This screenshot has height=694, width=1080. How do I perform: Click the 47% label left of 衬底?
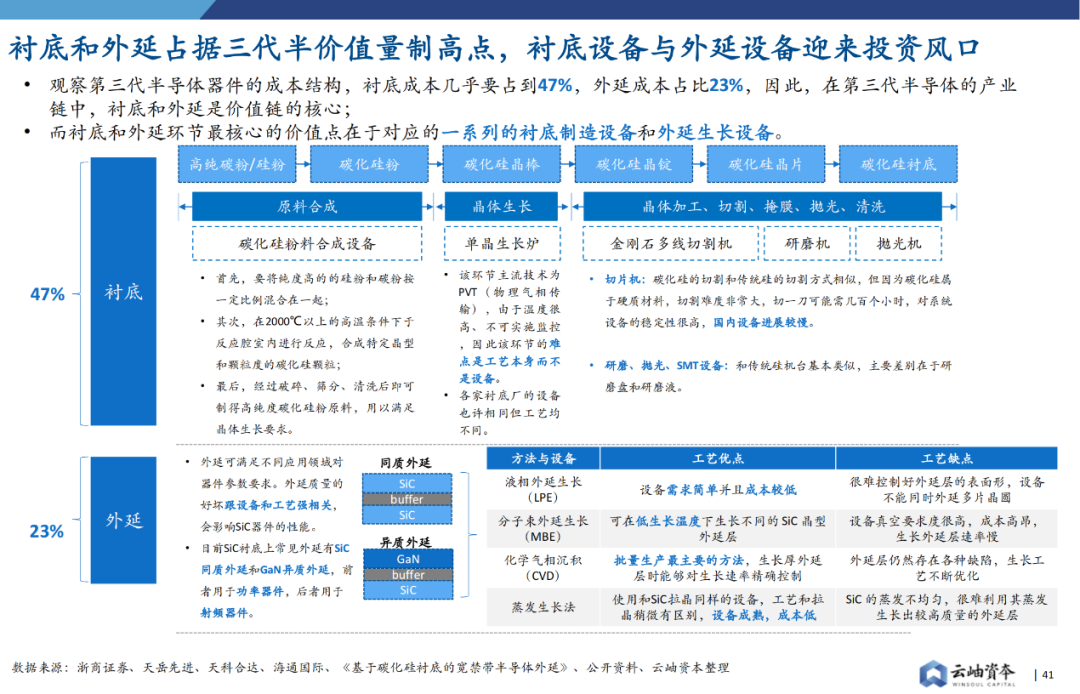tap(47, 294)
